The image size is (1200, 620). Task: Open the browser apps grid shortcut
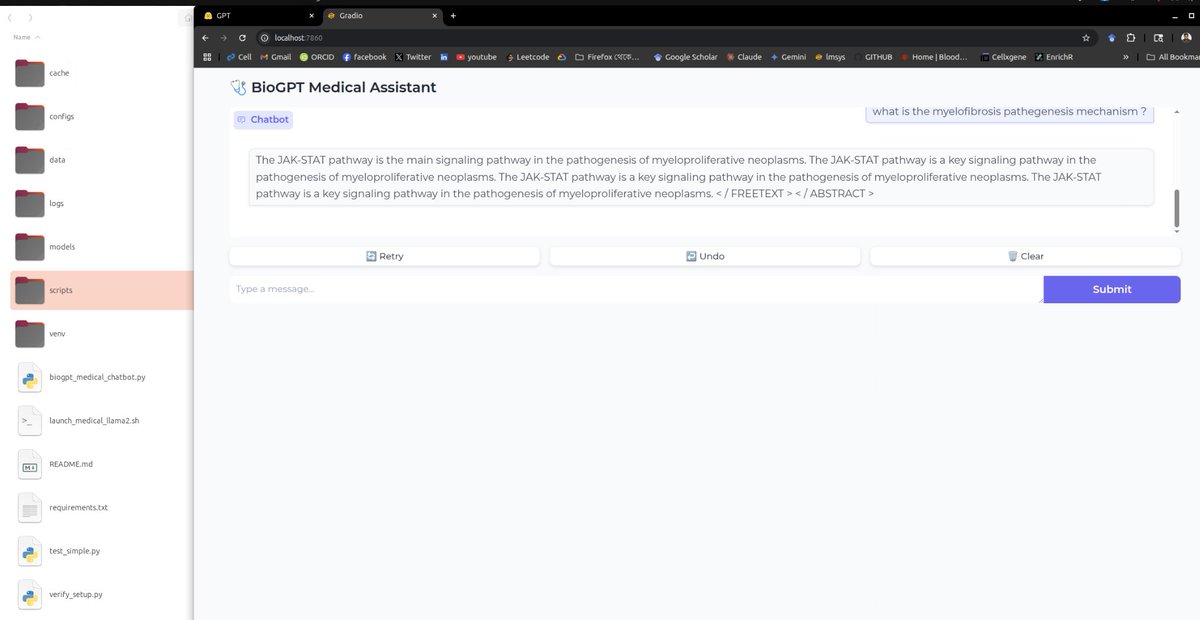tap(208, 57)
